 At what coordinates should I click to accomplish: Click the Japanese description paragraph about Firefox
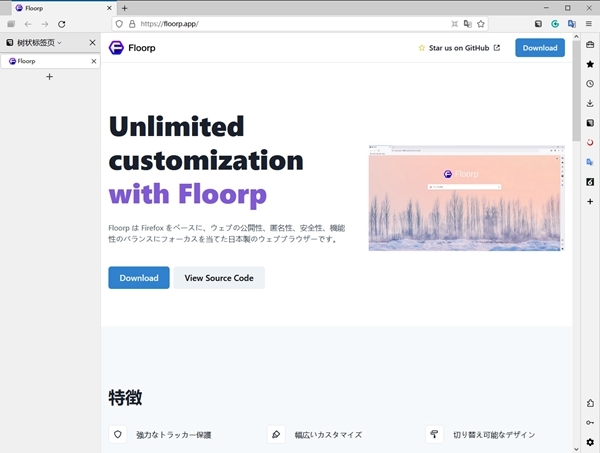point(227,233)
